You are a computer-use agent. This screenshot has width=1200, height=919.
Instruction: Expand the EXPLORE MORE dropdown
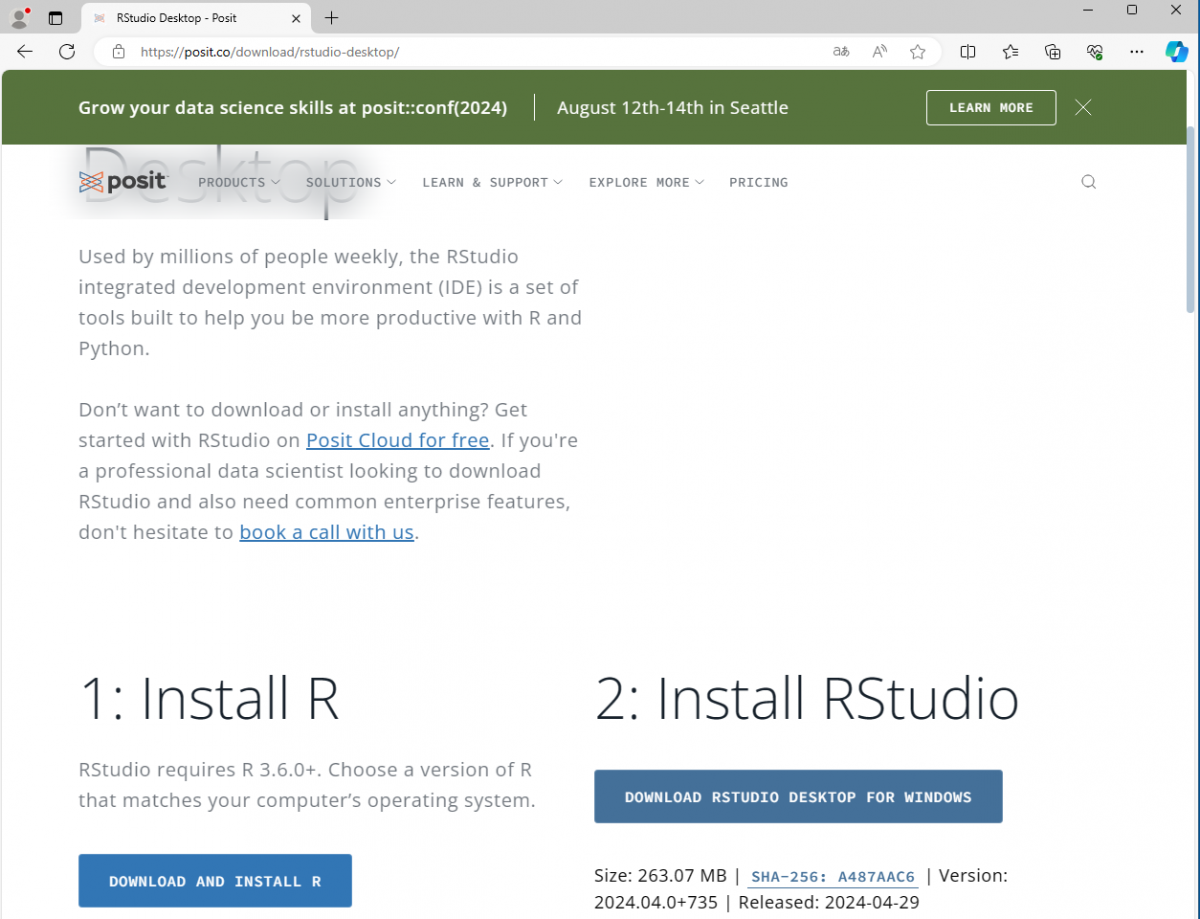click(x=645, y=182)
